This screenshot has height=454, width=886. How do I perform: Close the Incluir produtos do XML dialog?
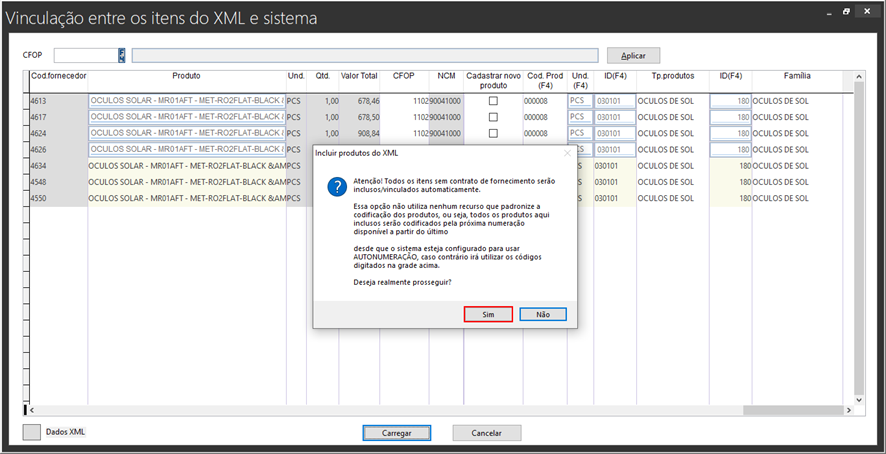pos(567,153)
